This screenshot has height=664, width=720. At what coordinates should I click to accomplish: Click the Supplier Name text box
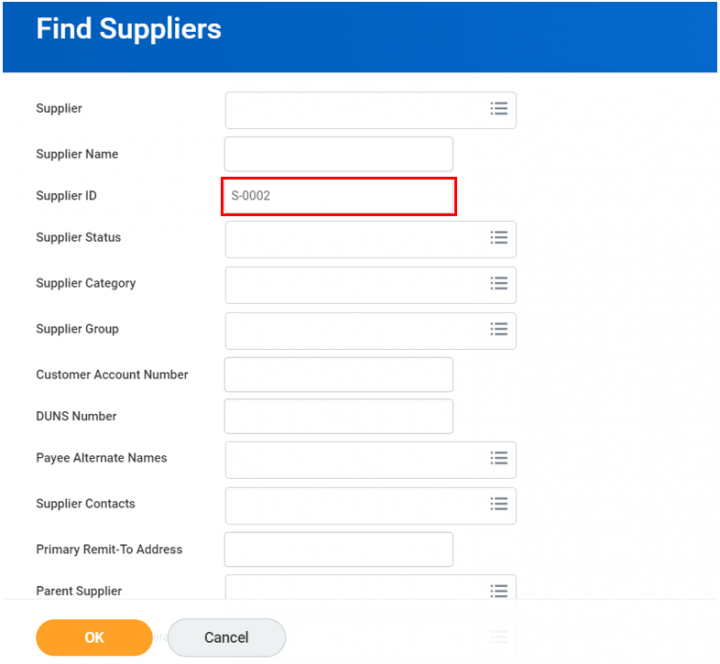338,154
